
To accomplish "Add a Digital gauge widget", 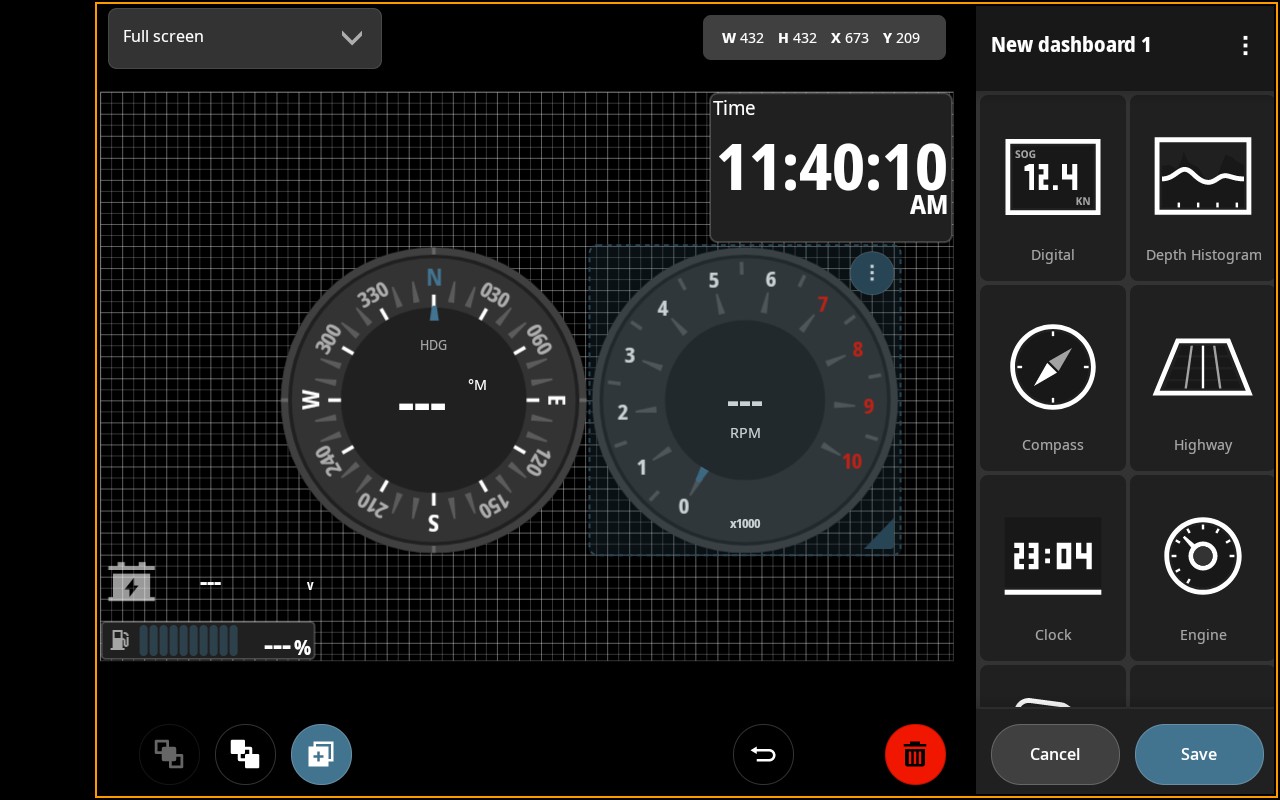I will click(x=1052, y=188).
